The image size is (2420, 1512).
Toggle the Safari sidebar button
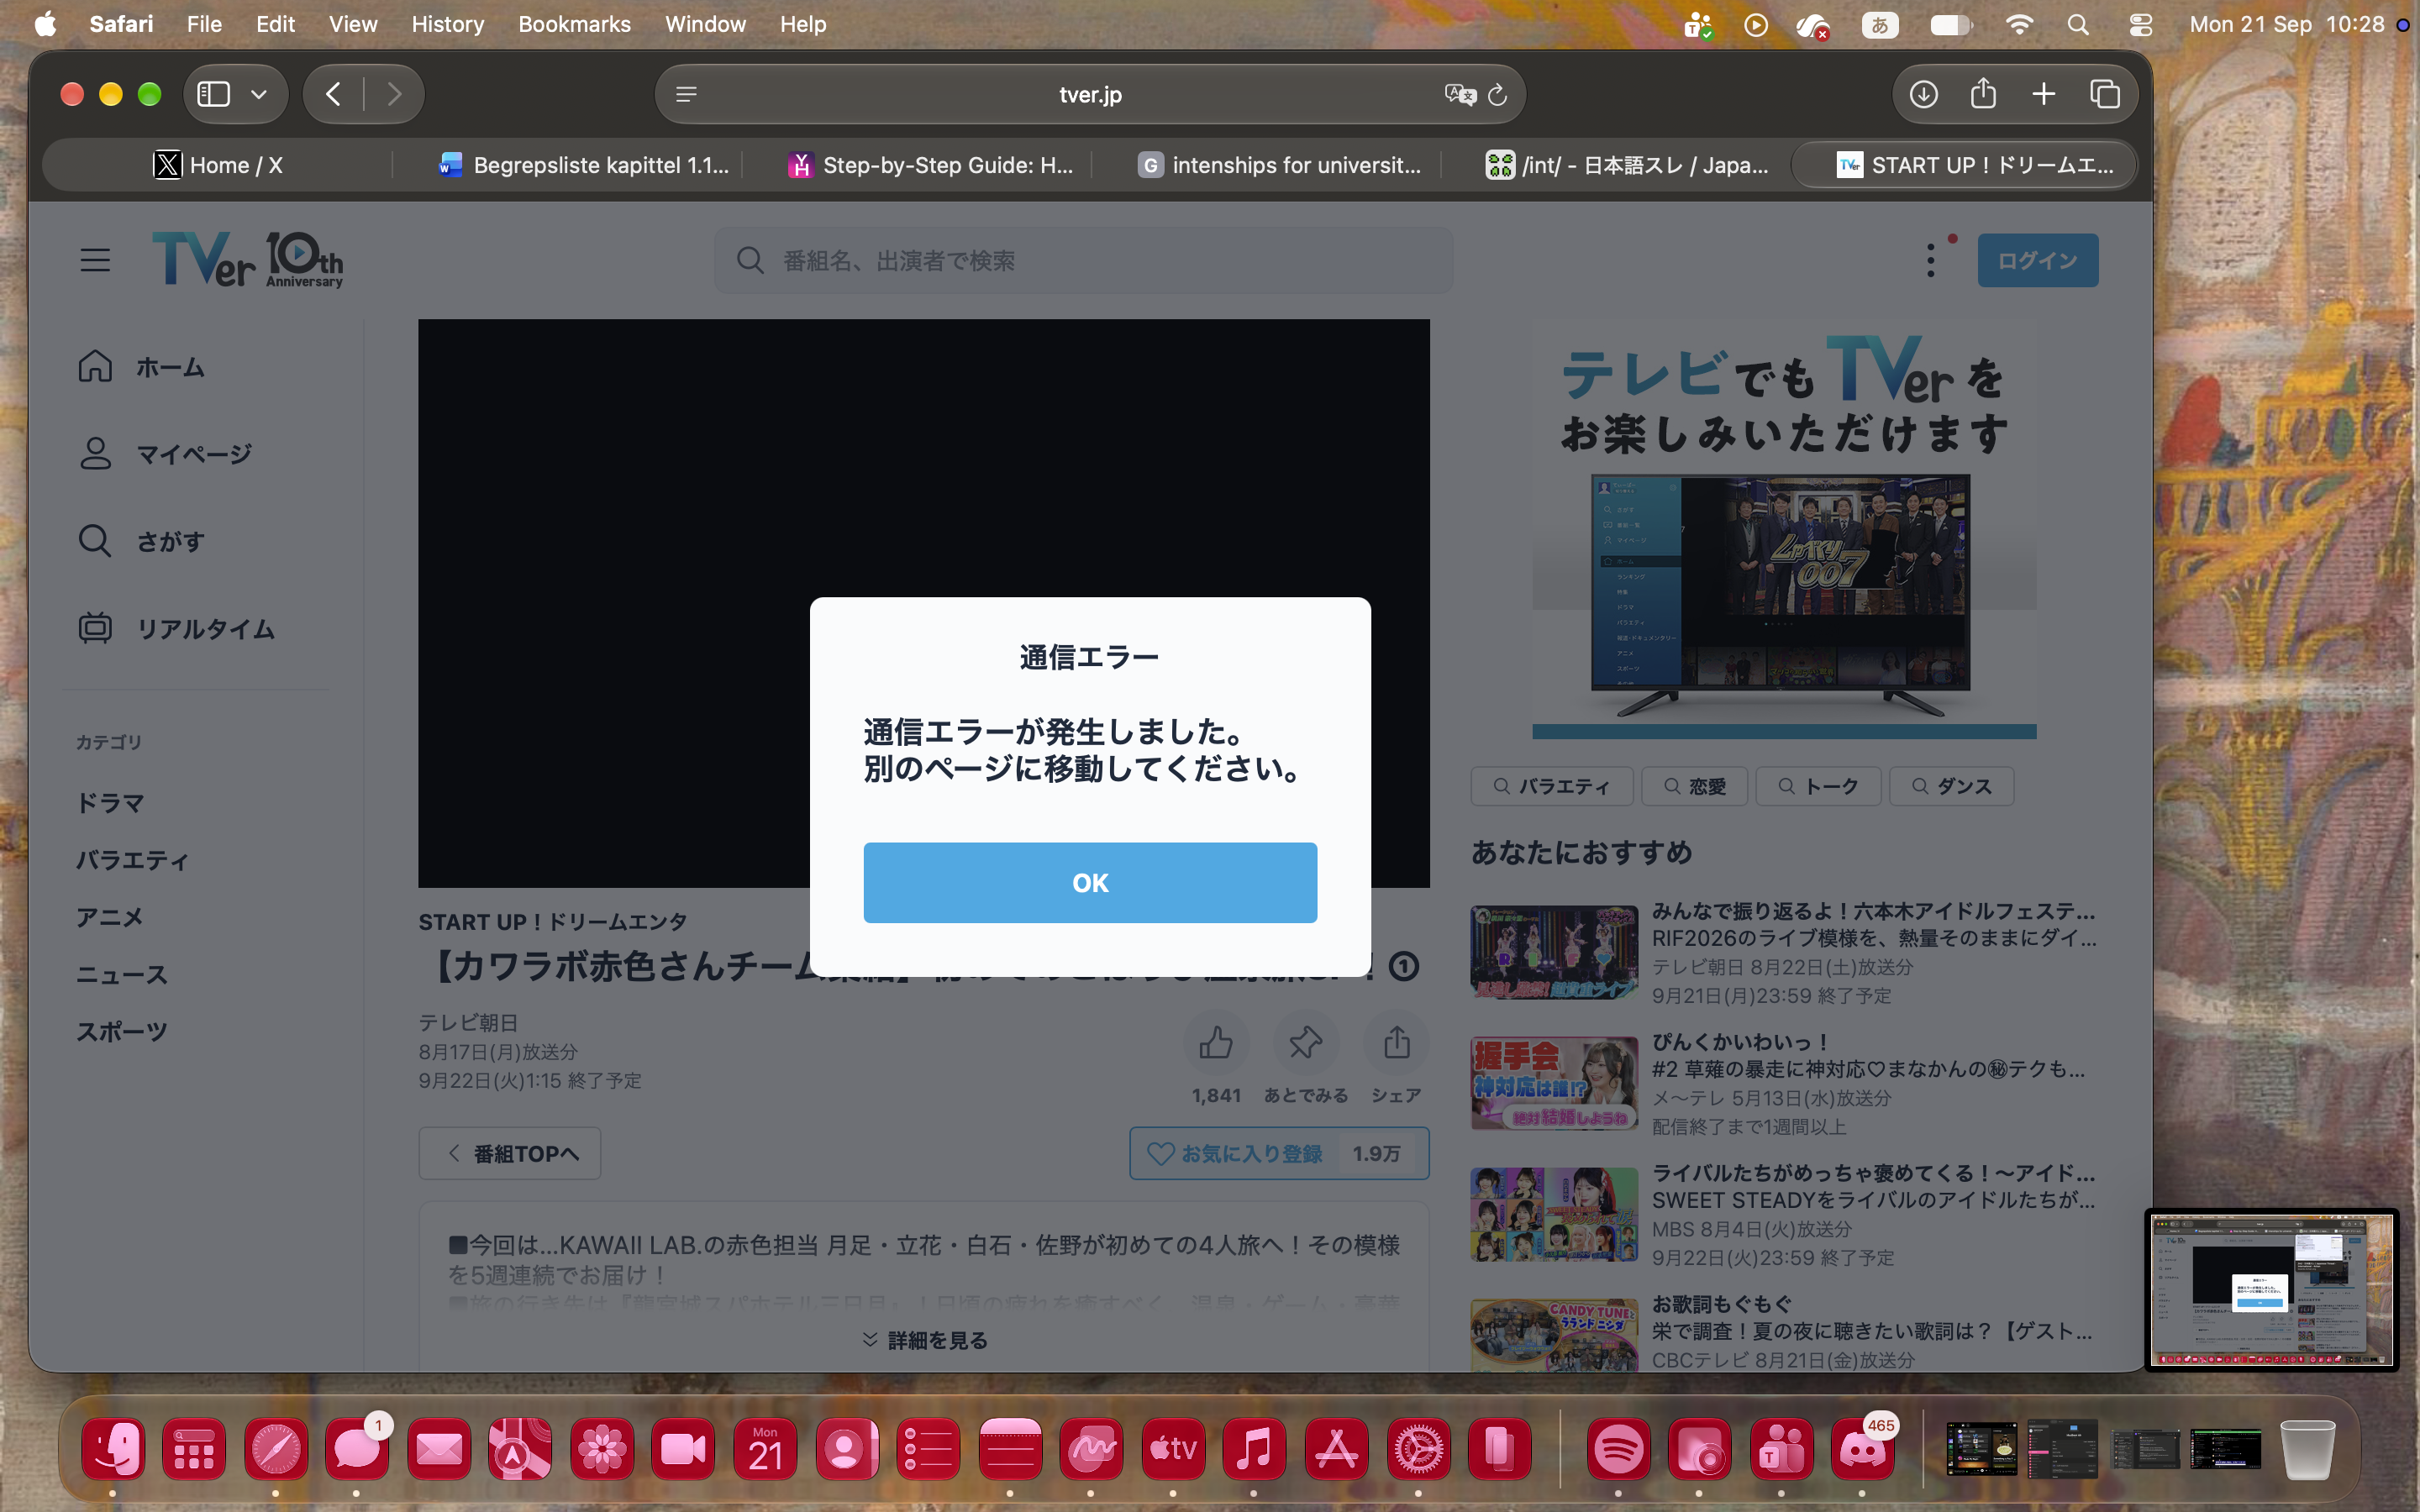click(x=213, y=94)
